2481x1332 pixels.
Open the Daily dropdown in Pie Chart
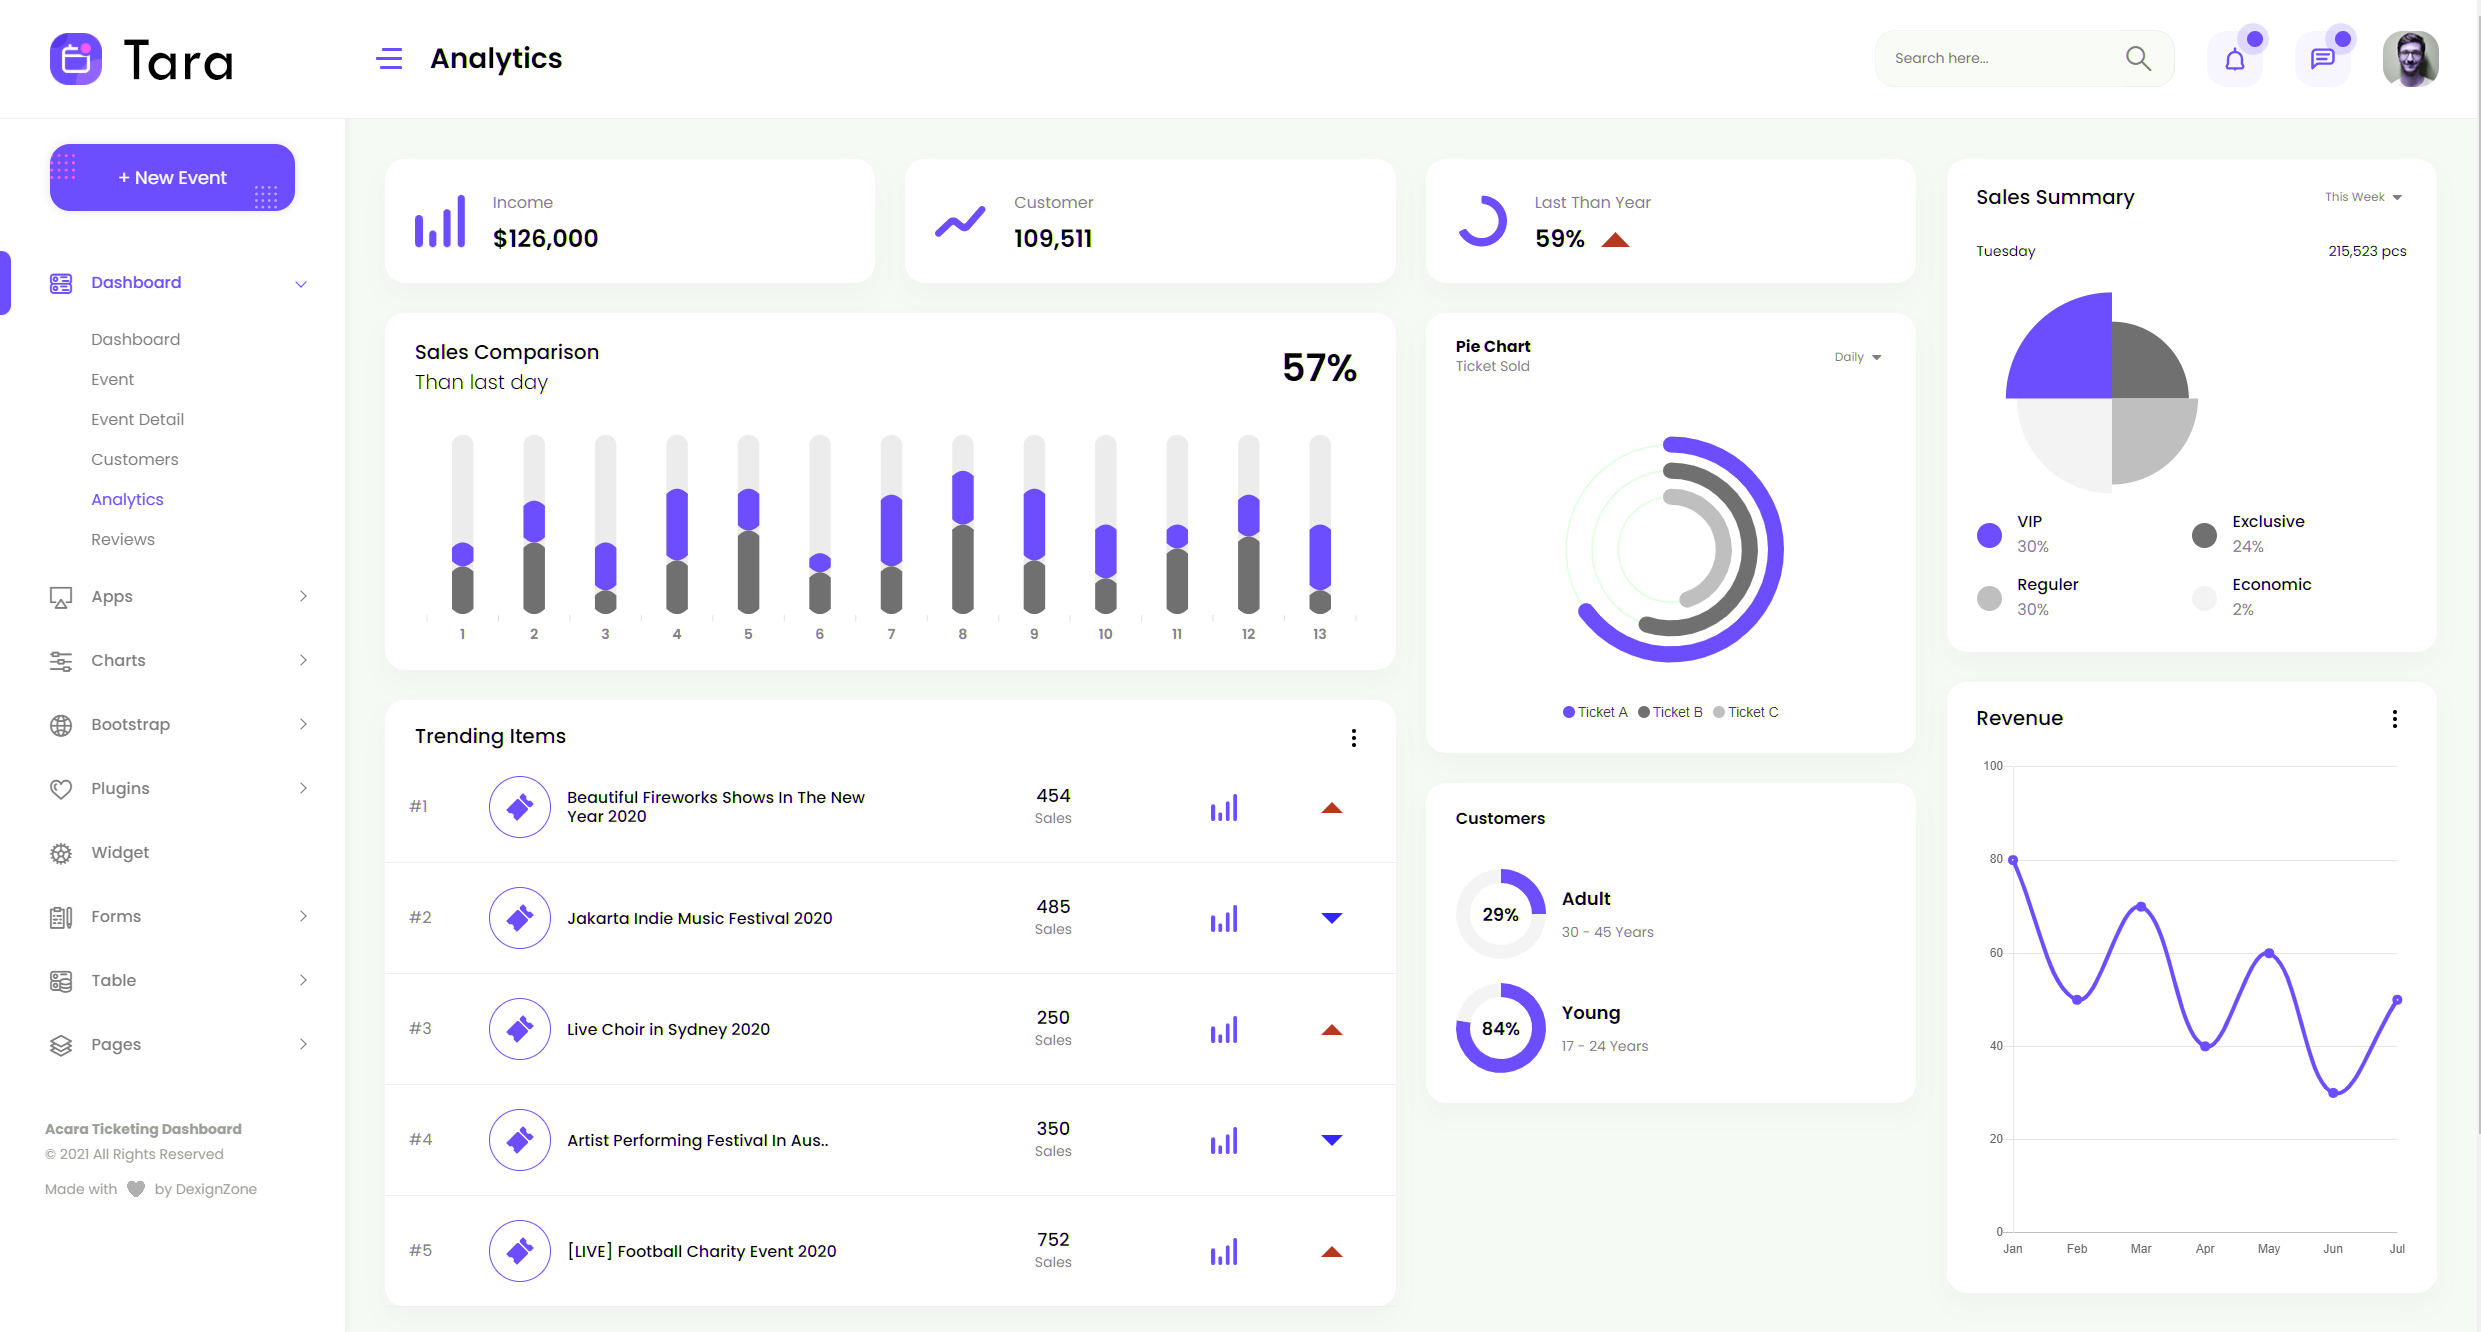click(1858, 357)
